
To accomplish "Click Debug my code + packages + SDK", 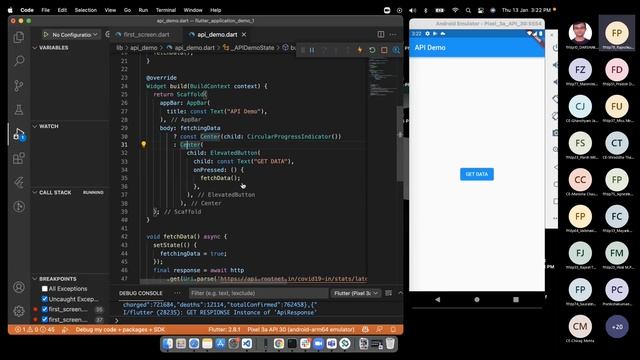I will (x=120, y=329).
